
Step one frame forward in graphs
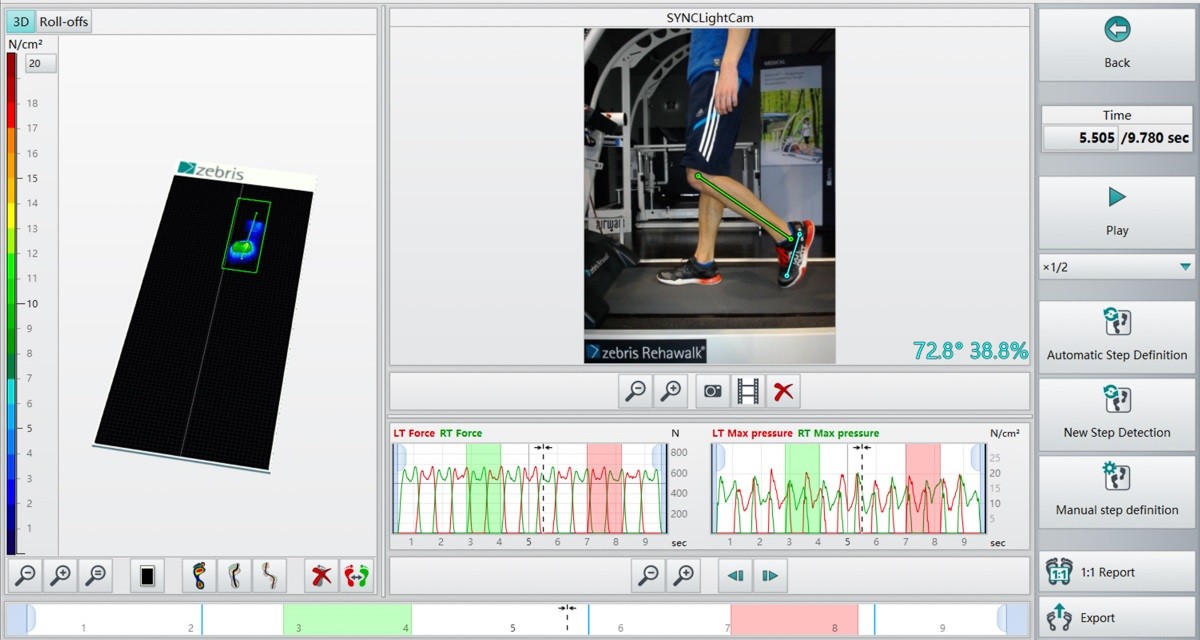(x=770, y=575)
